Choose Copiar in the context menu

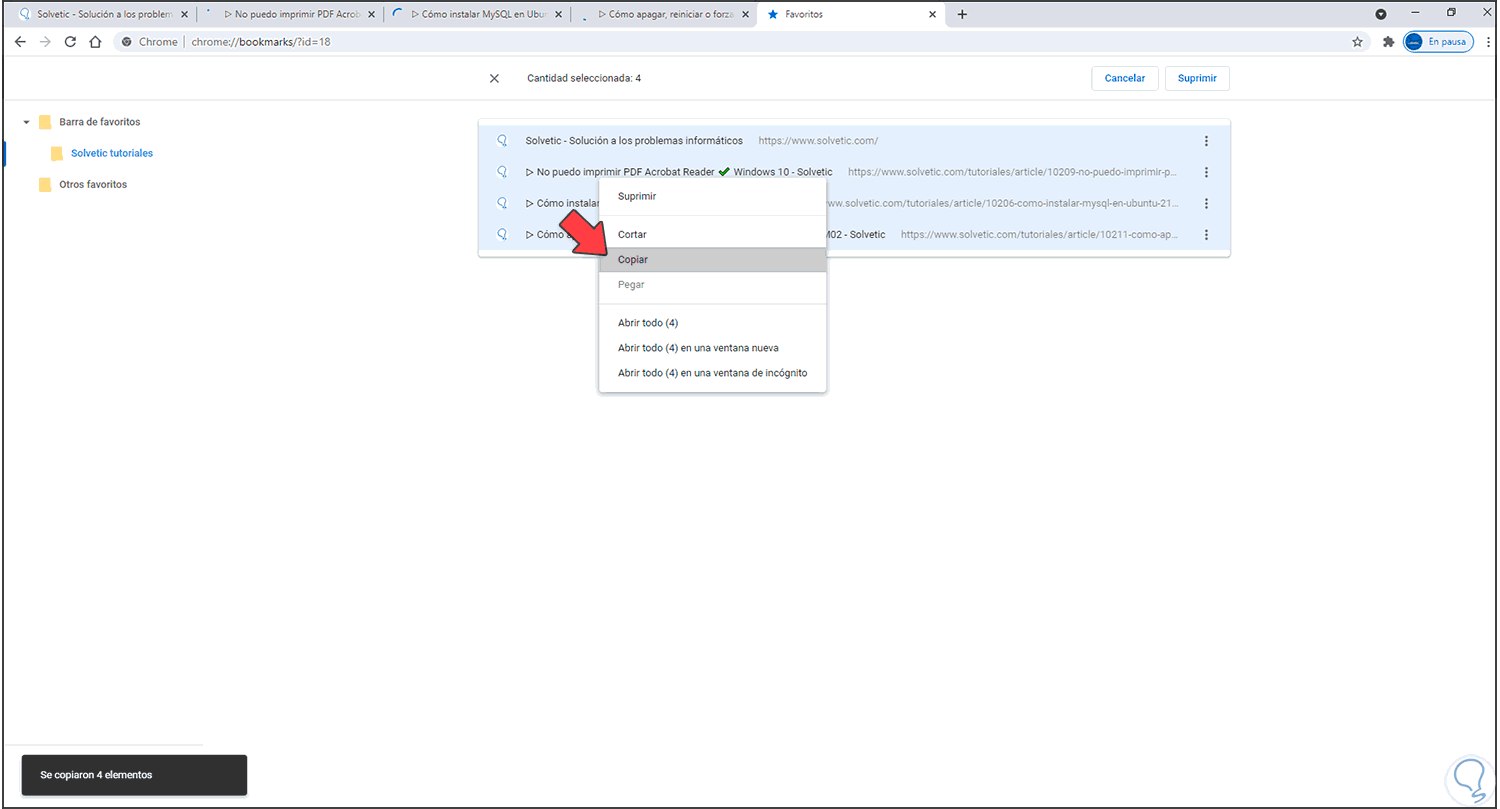tap(713, 259)
